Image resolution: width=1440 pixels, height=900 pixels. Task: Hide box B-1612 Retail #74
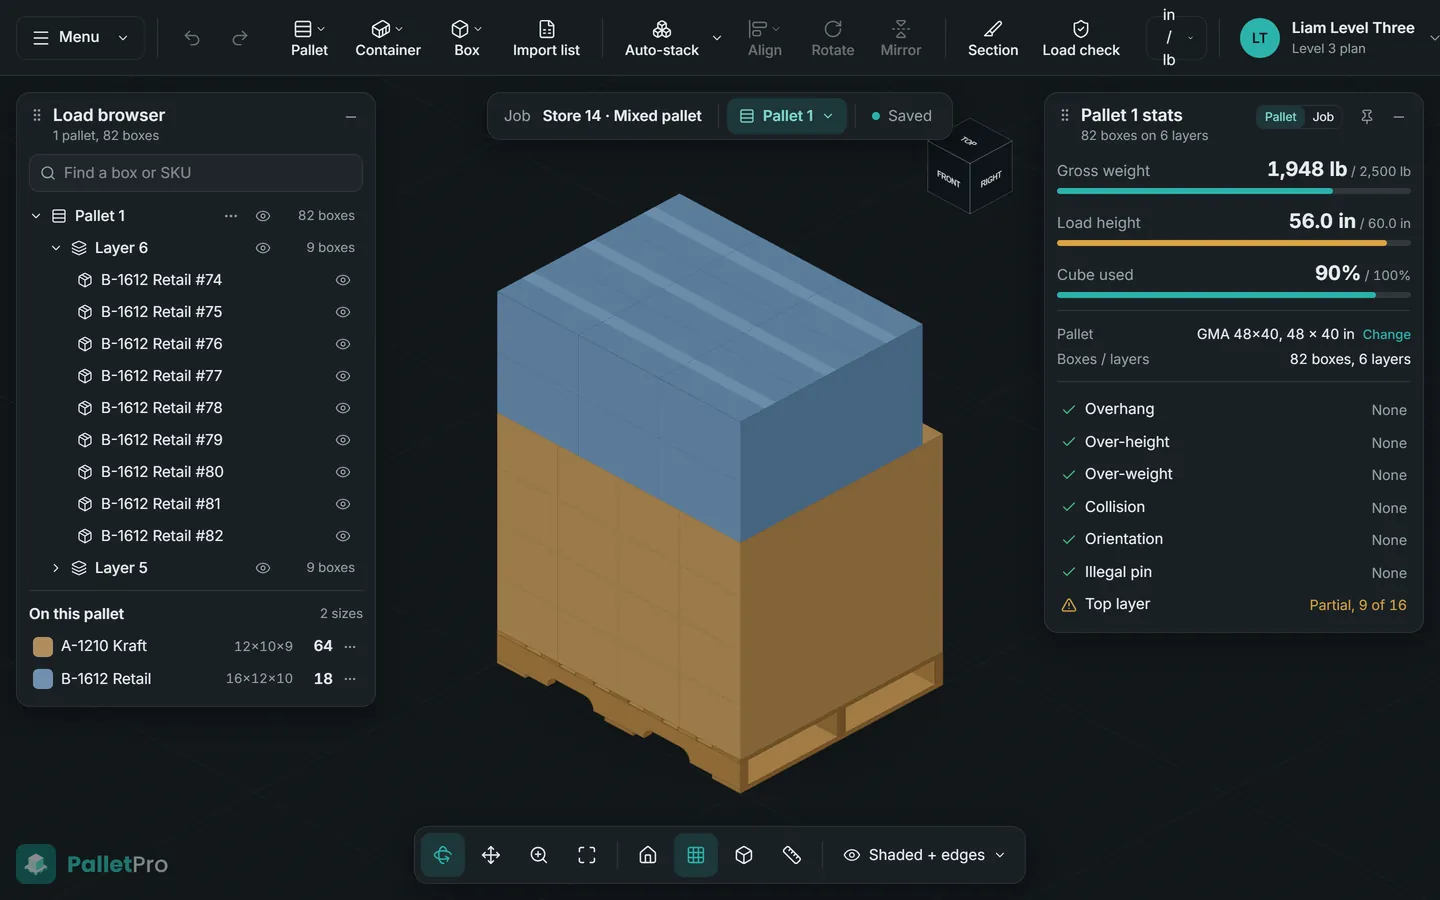[x=343, y=280]
